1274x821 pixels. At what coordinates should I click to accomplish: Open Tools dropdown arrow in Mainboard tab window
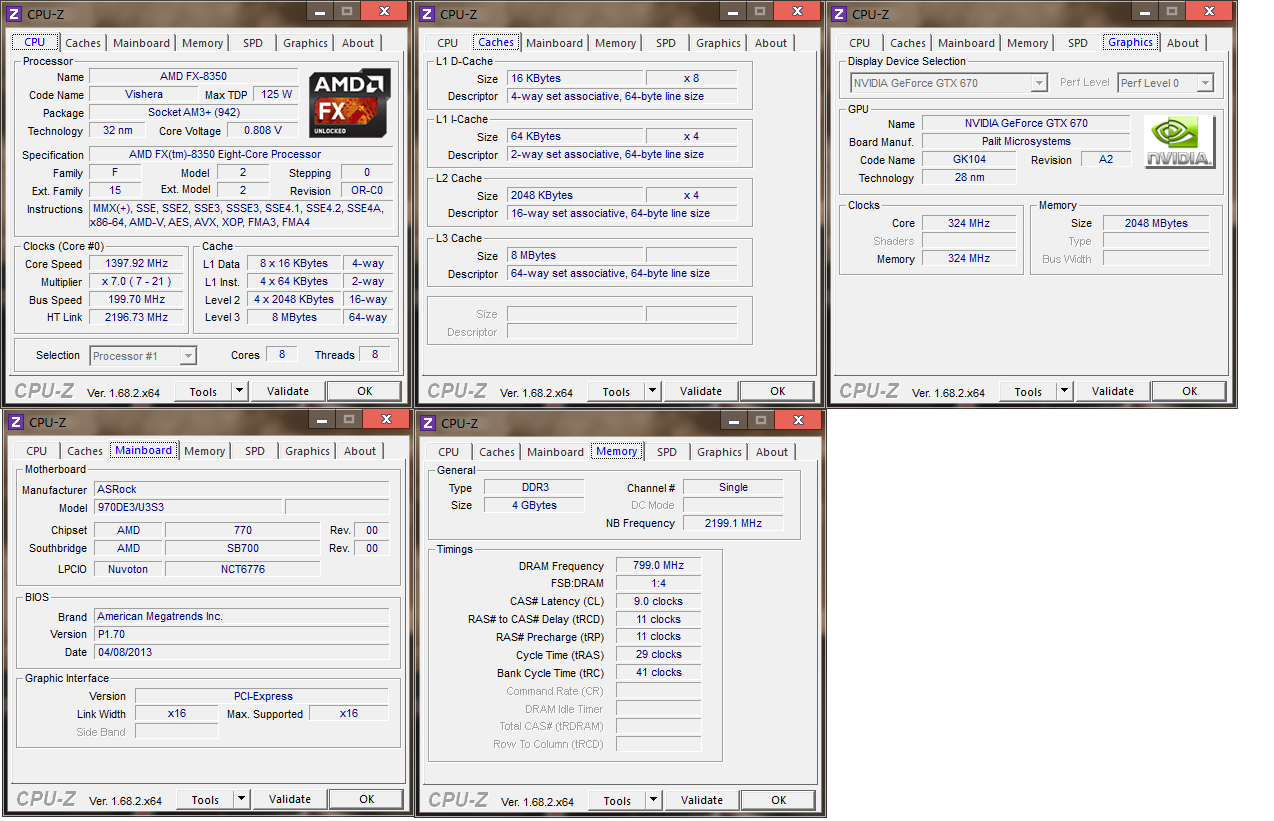242,799
